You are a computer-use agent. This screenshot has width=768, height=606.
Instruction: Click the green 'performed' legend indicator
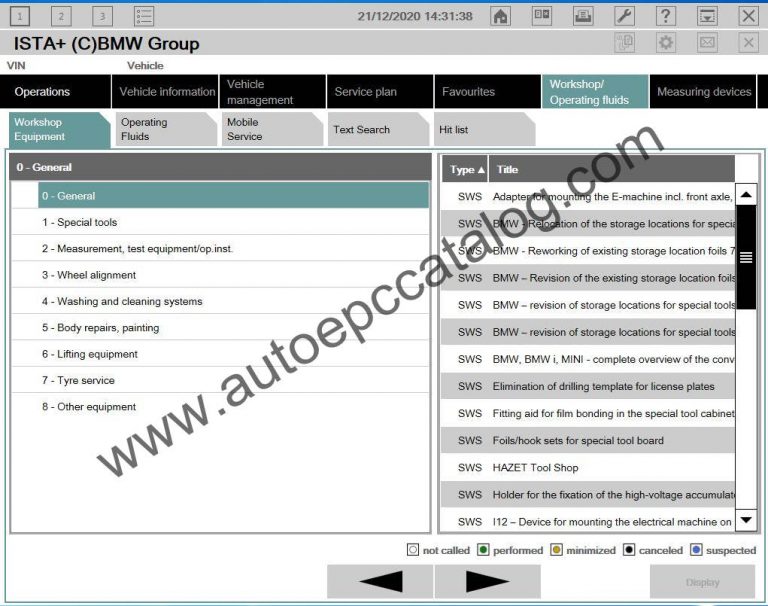483,550
